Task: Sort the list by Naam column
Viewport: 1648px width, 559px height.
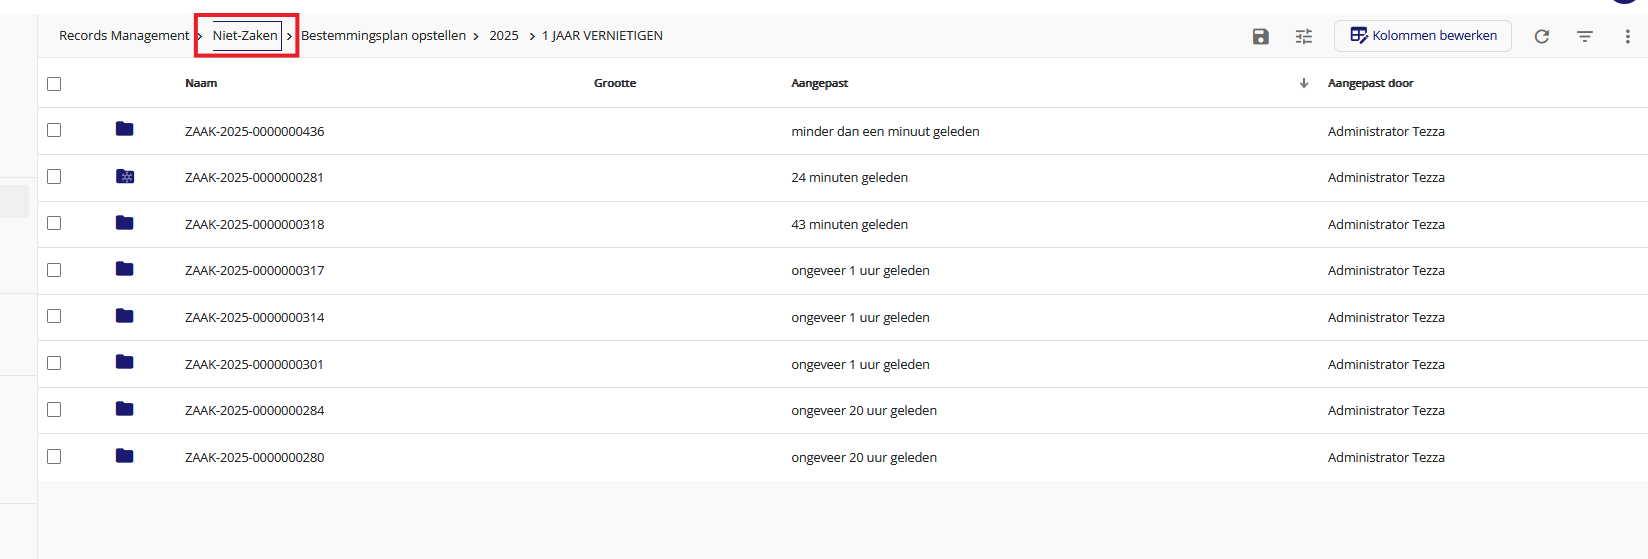Action: [201, 83]
